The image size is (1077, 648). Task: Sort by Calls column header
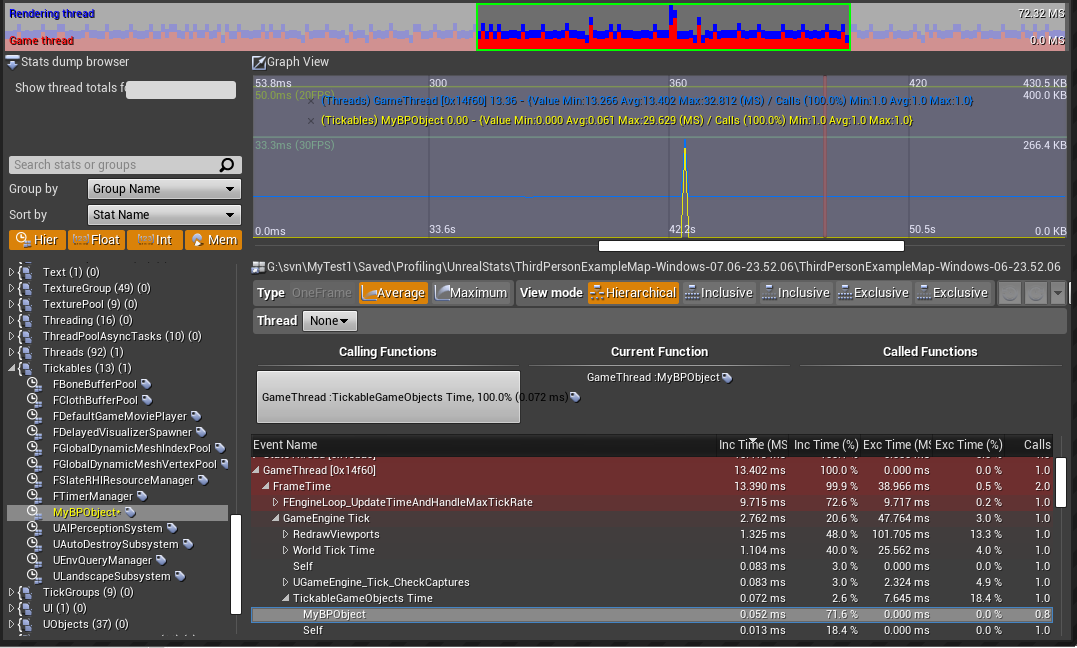point(1030,445)
